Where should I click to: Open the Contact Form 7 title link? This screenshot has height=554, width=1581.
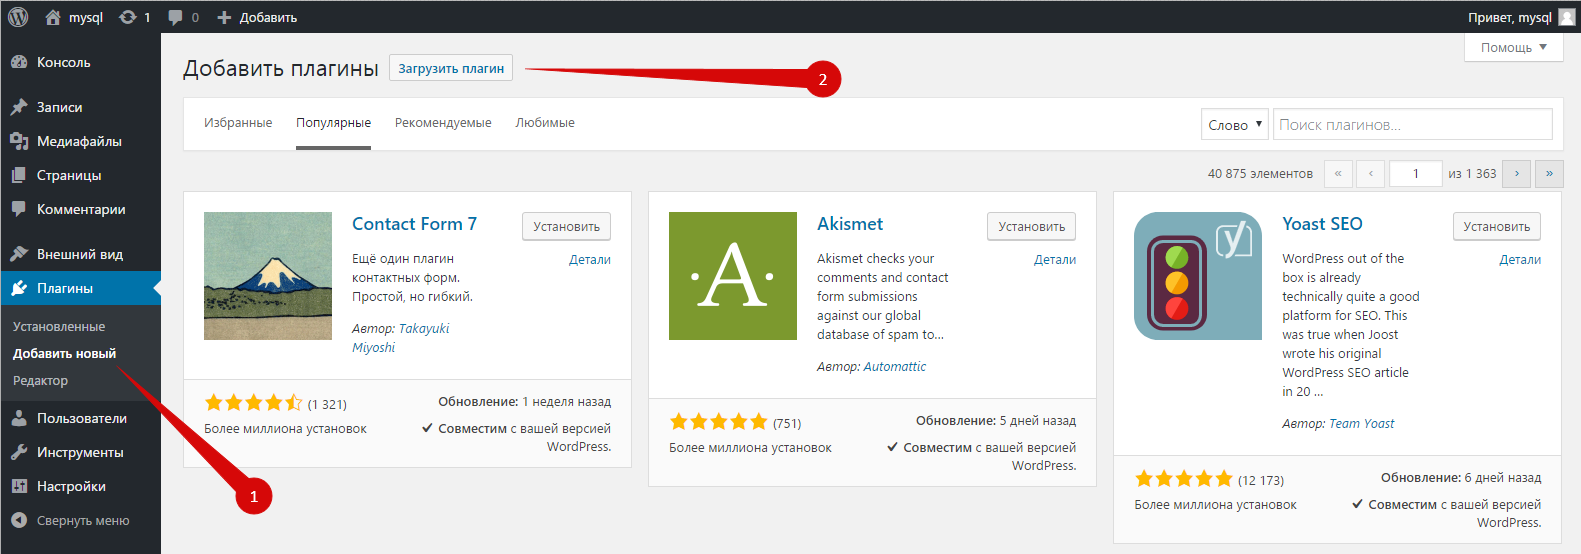[x=414, y=224]
